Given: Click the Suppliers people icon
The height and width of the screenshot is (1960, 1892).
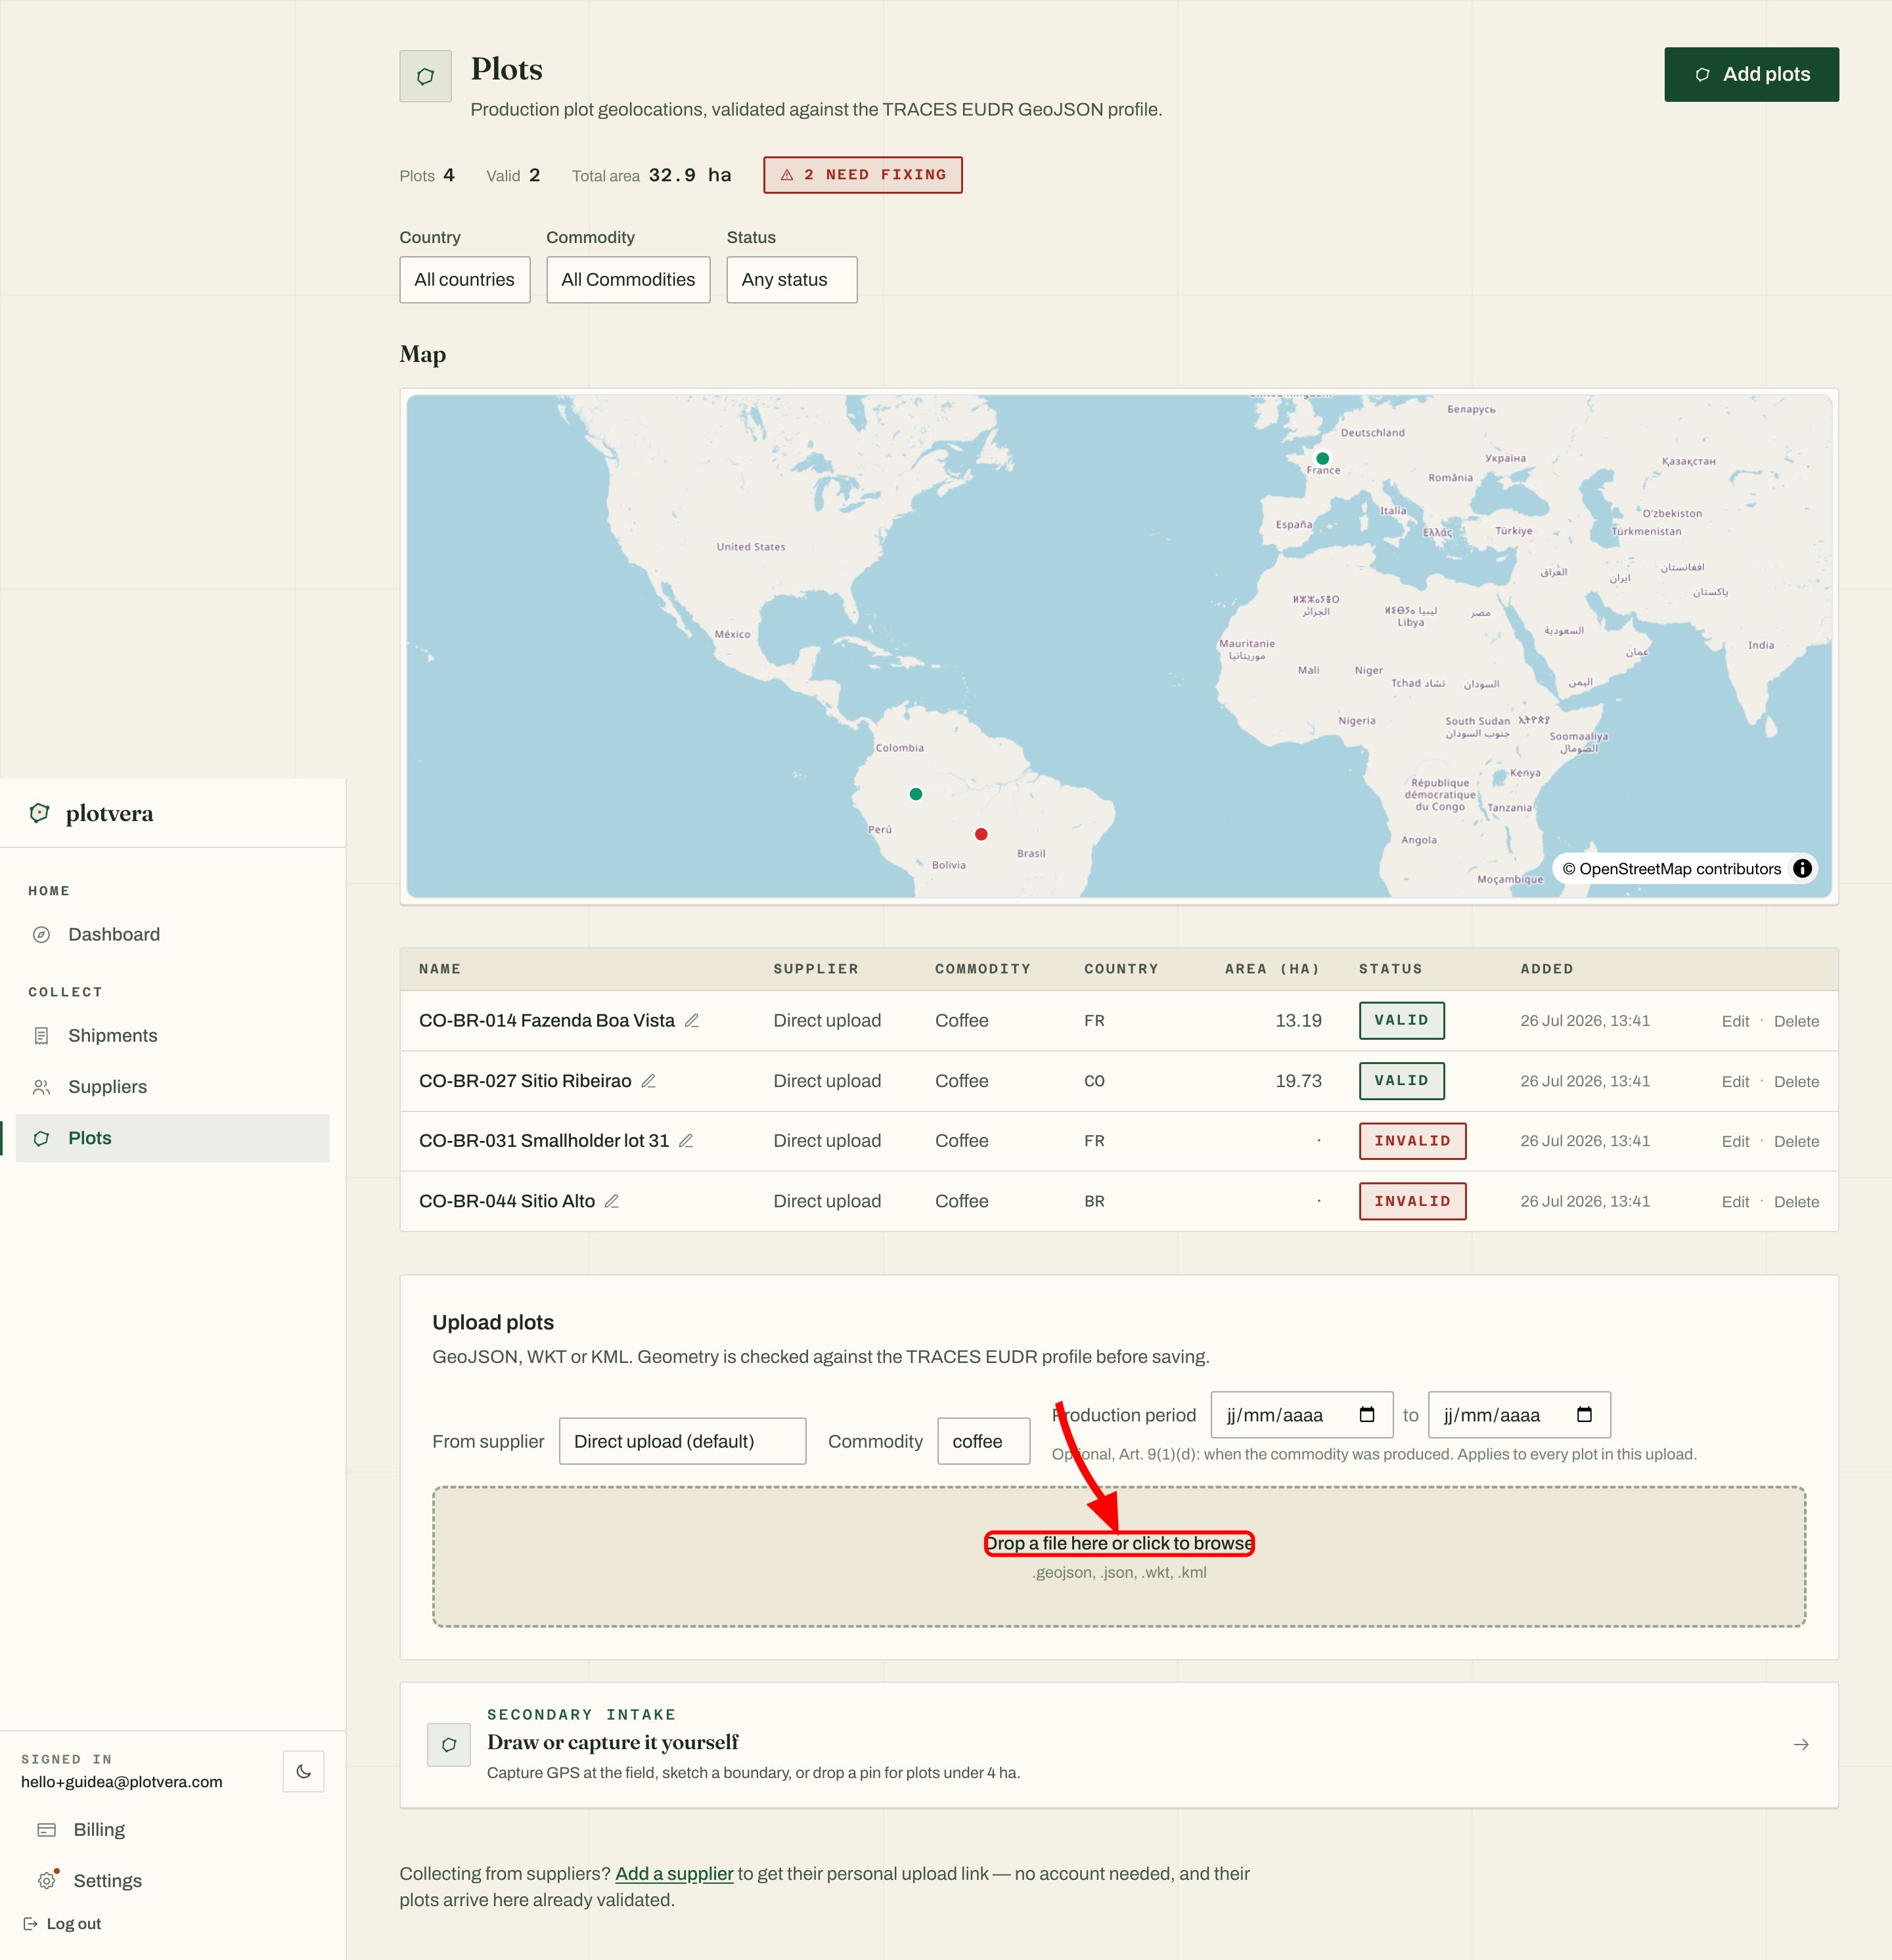Looking at the screenshot, I should coord(41,1087).
